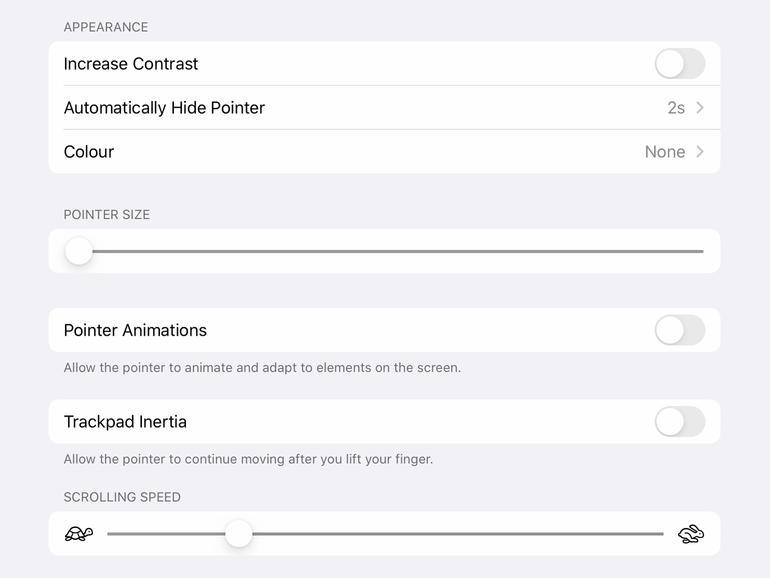
Task: Click the Pointer Animations label
Action: [x=135, y=330]
